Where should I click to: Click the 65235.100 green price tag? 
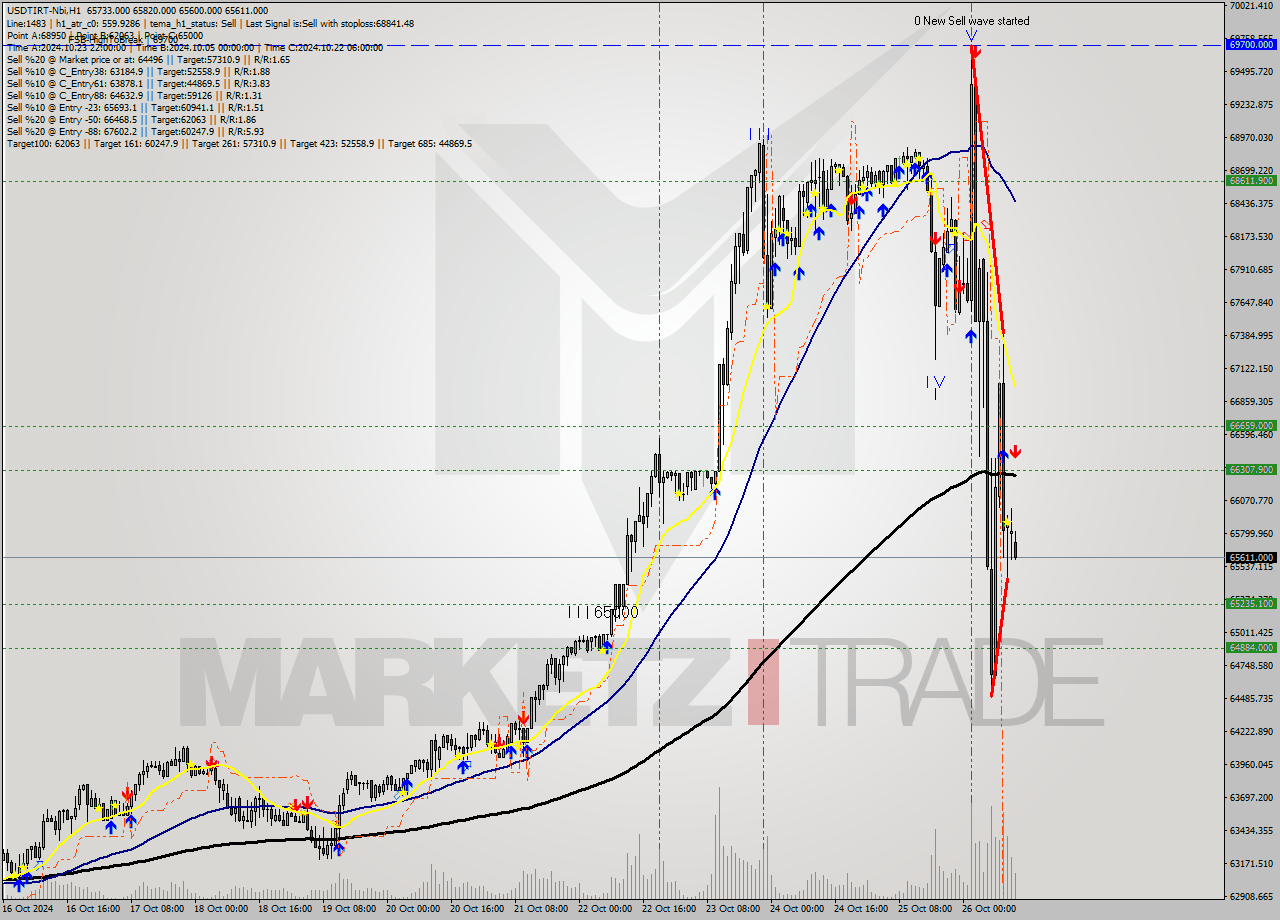1251,603
